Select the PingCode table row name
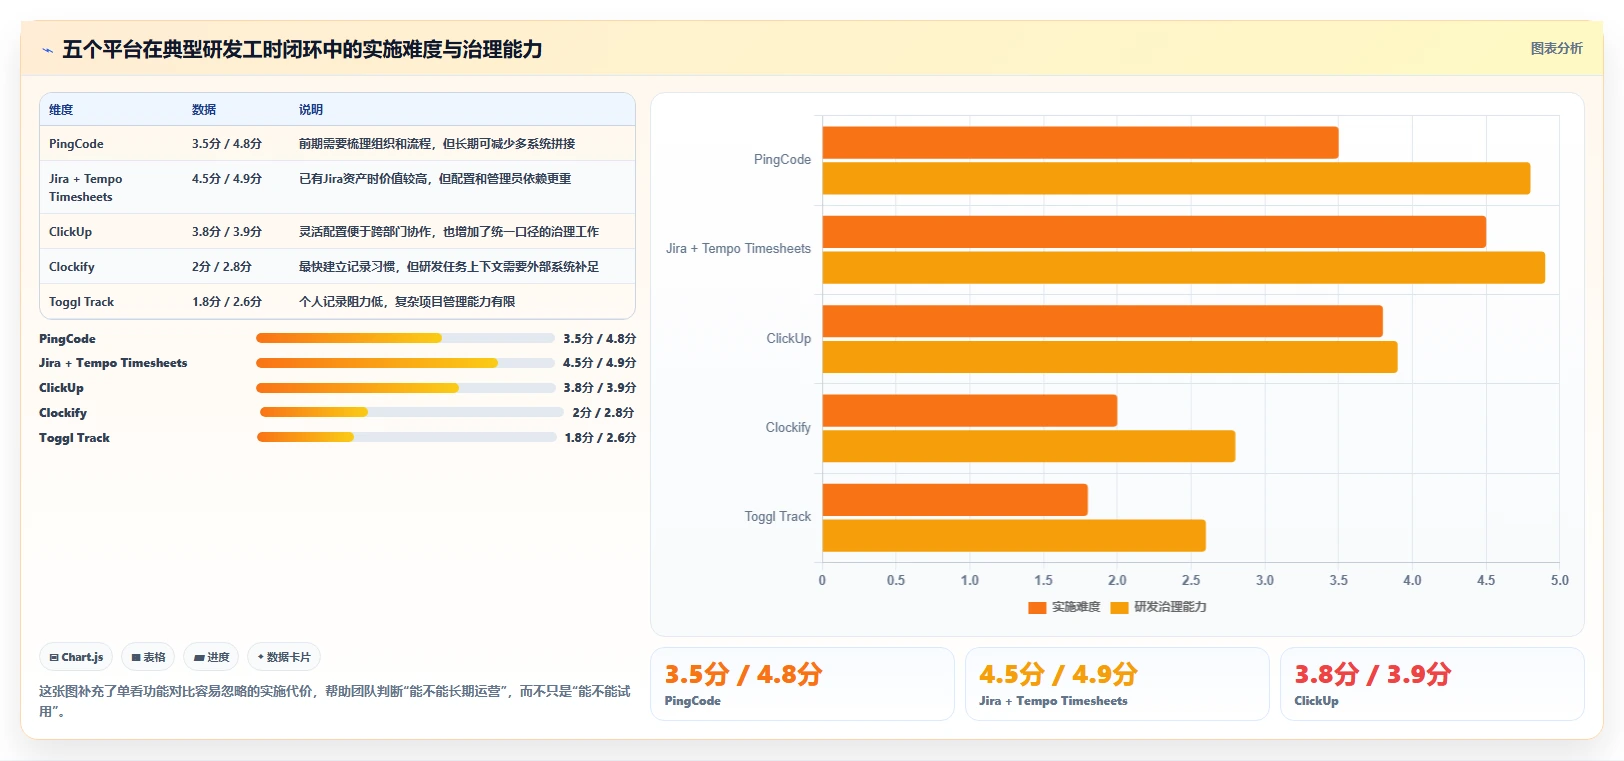Viewport: 1624px width, 761px height. click(x=76, y=144)
